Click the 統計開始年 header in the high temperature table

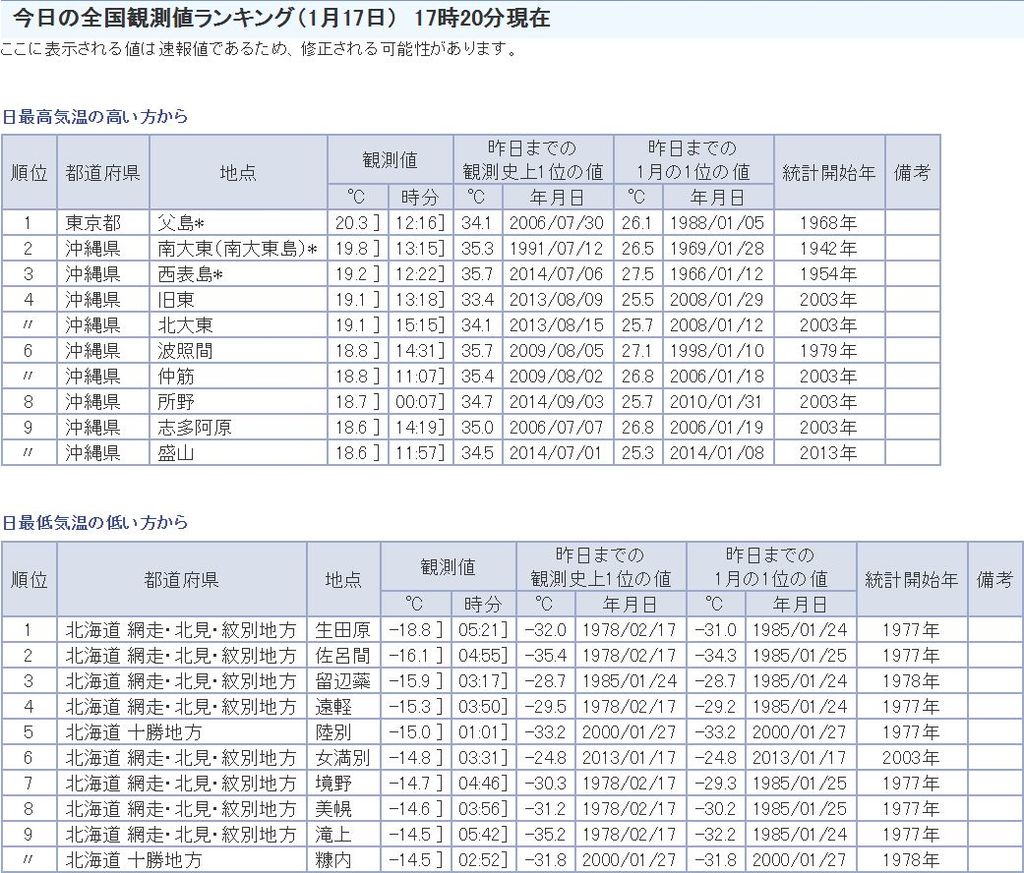828,172
